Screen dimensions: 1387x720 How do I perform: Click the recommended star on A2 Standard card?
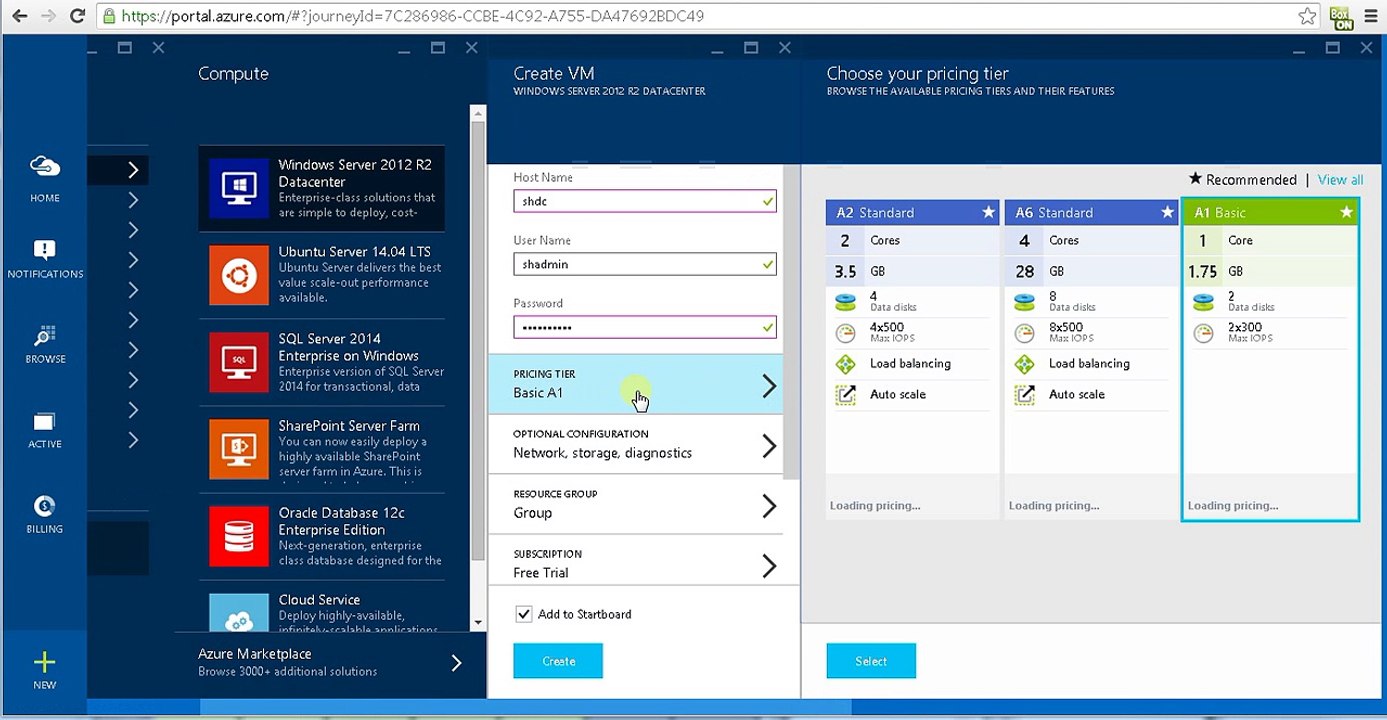coord(988,212)
